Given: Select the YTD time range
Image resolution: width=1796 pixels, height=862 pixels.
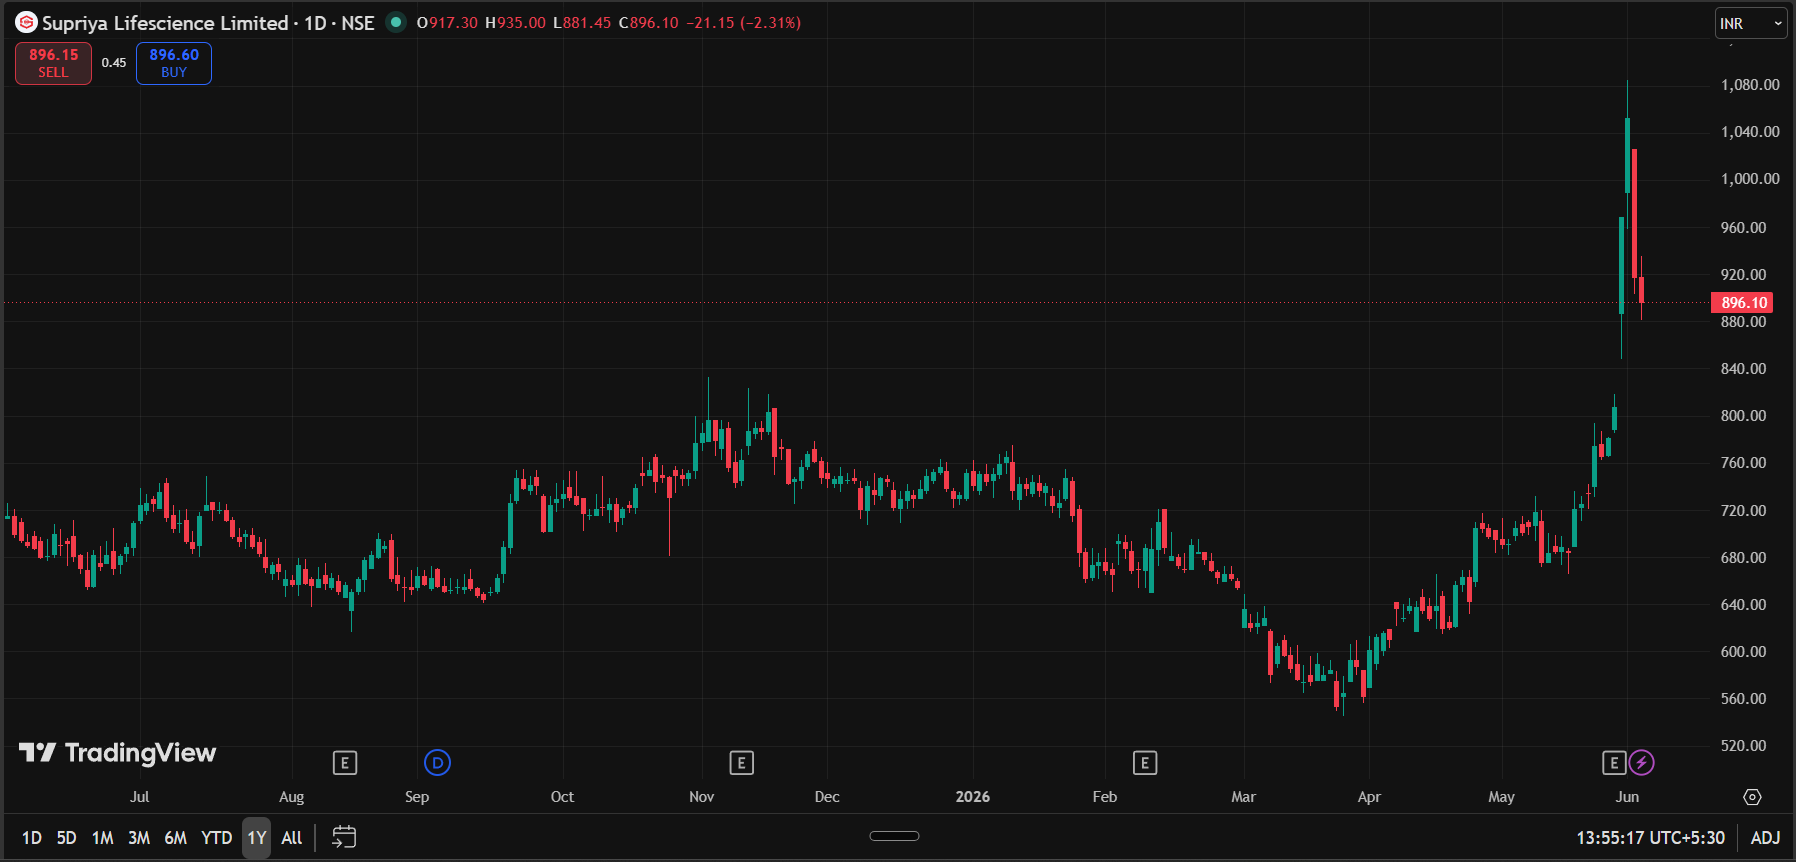Looking at the screenshot, I should click(x=217, y=838).
